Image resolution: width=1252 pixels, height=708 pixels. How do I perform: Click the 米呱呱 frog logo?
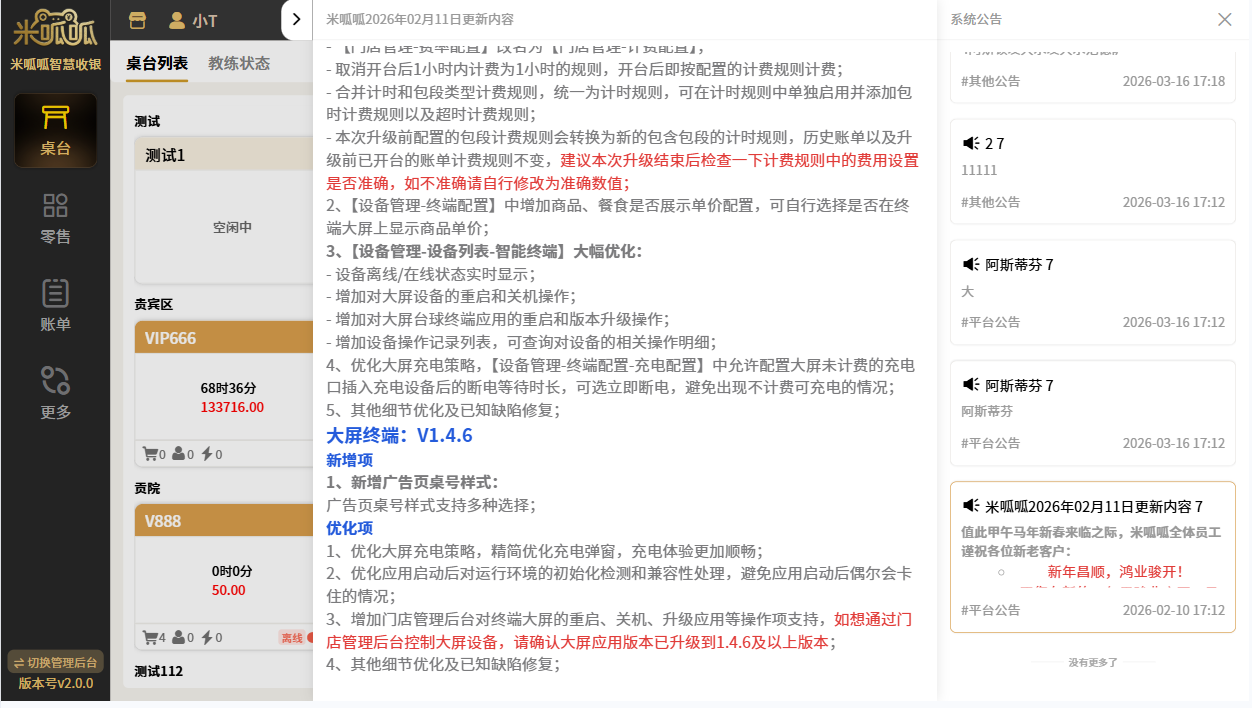click(x=55, y=28)
